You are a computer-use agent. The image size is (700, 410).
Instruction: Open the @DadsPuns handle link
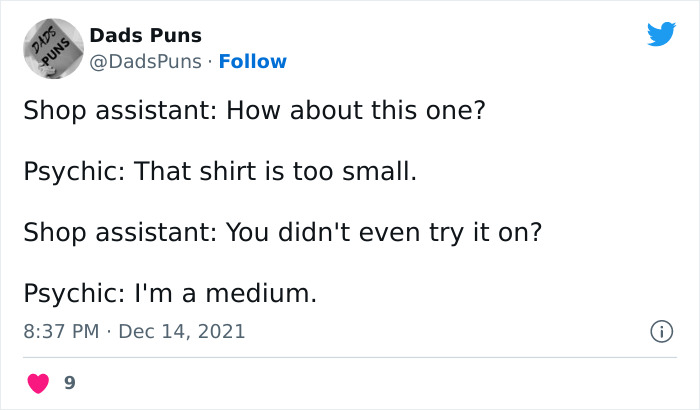point(146,61)
